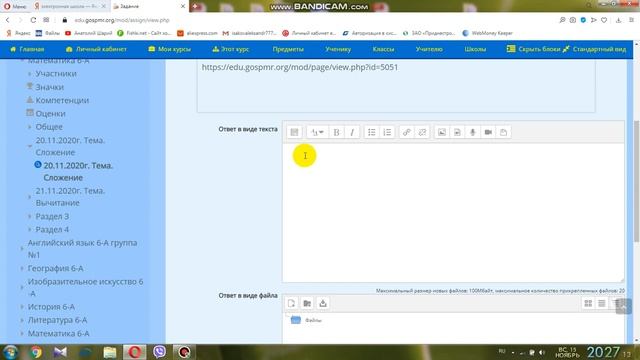Open the Яндекс bookmark
This screenshot has width=640, height=360.
click(x=18, y=33)
